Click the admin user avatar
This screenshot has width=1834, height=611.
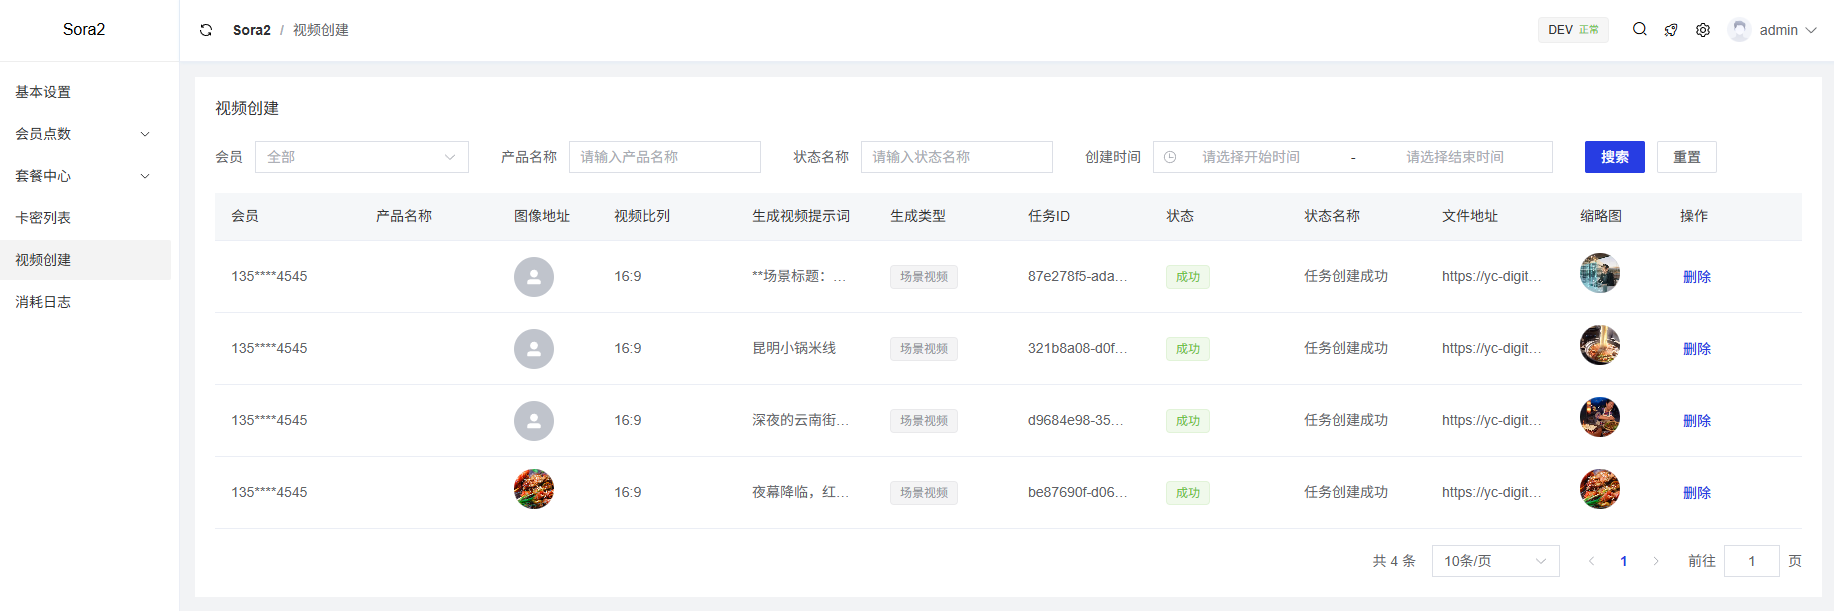tap(1740, 30)
